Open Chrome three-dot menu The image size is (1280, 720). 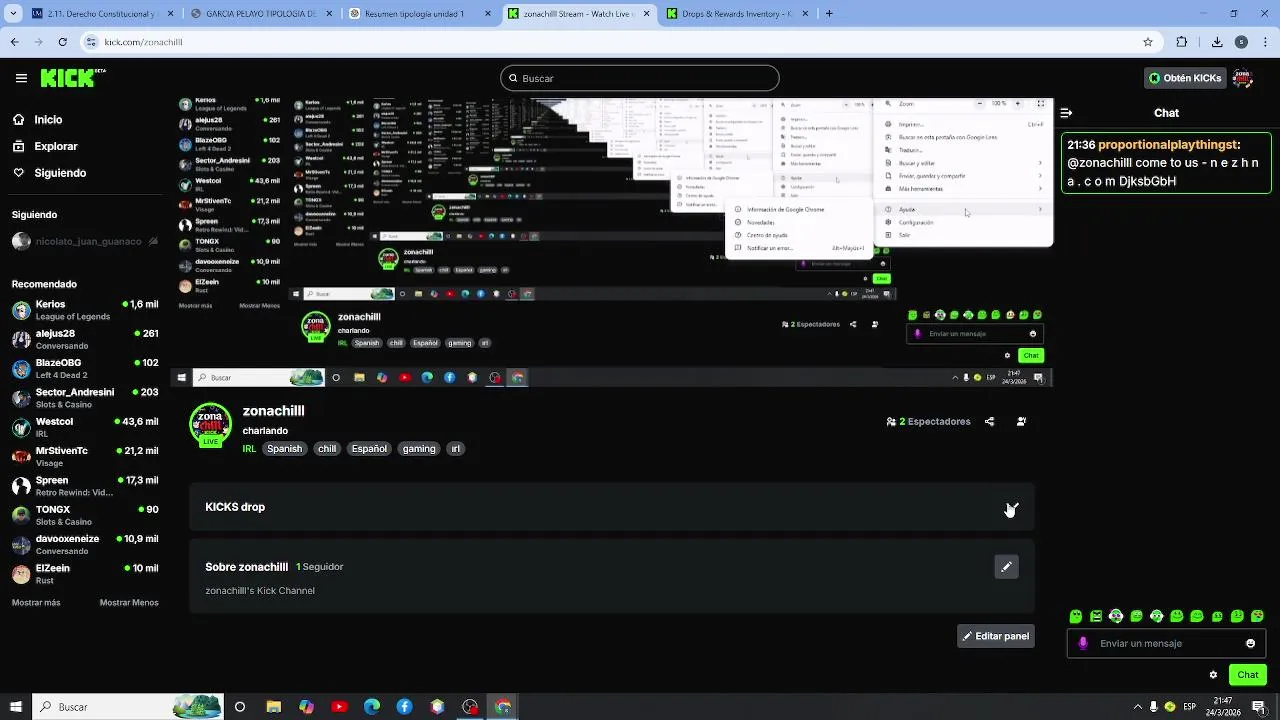[x=1264, y=42]
